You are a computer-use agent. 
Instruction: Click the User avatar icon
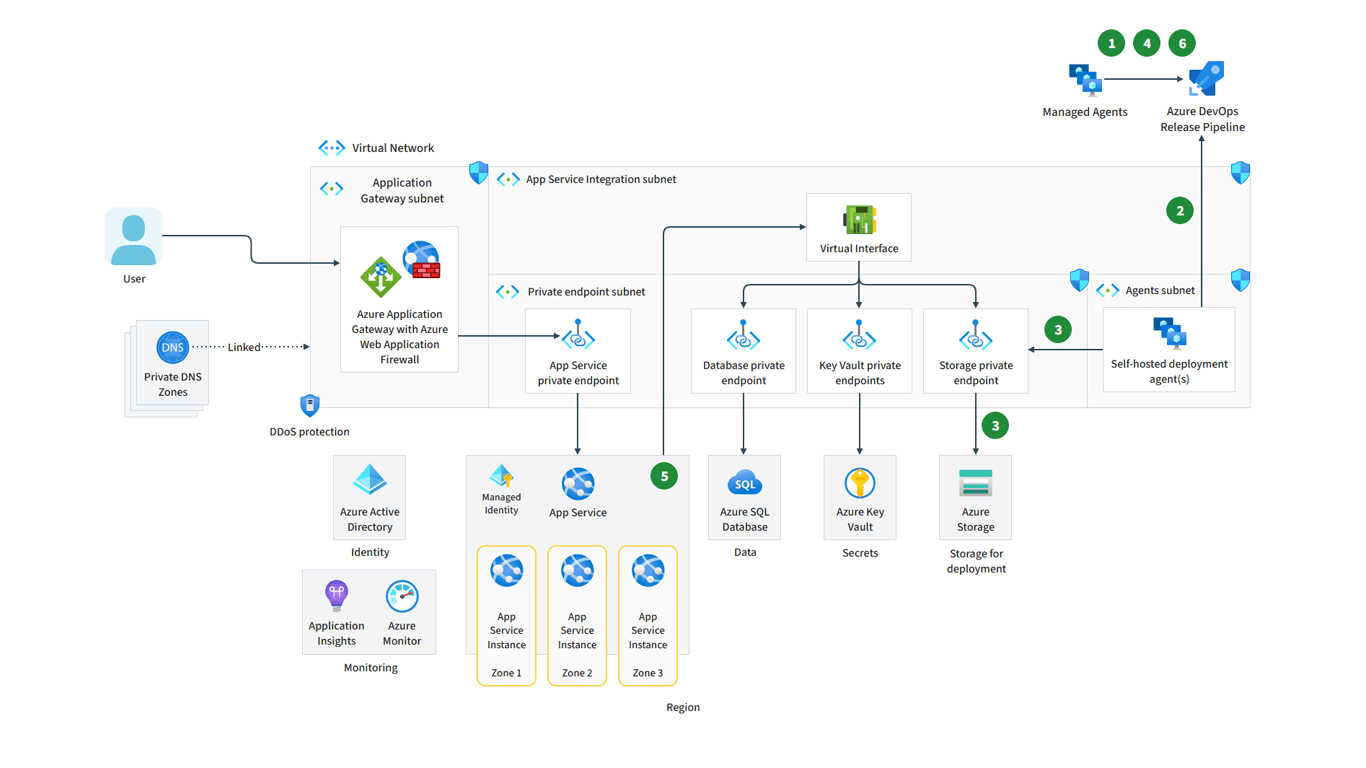134,237
